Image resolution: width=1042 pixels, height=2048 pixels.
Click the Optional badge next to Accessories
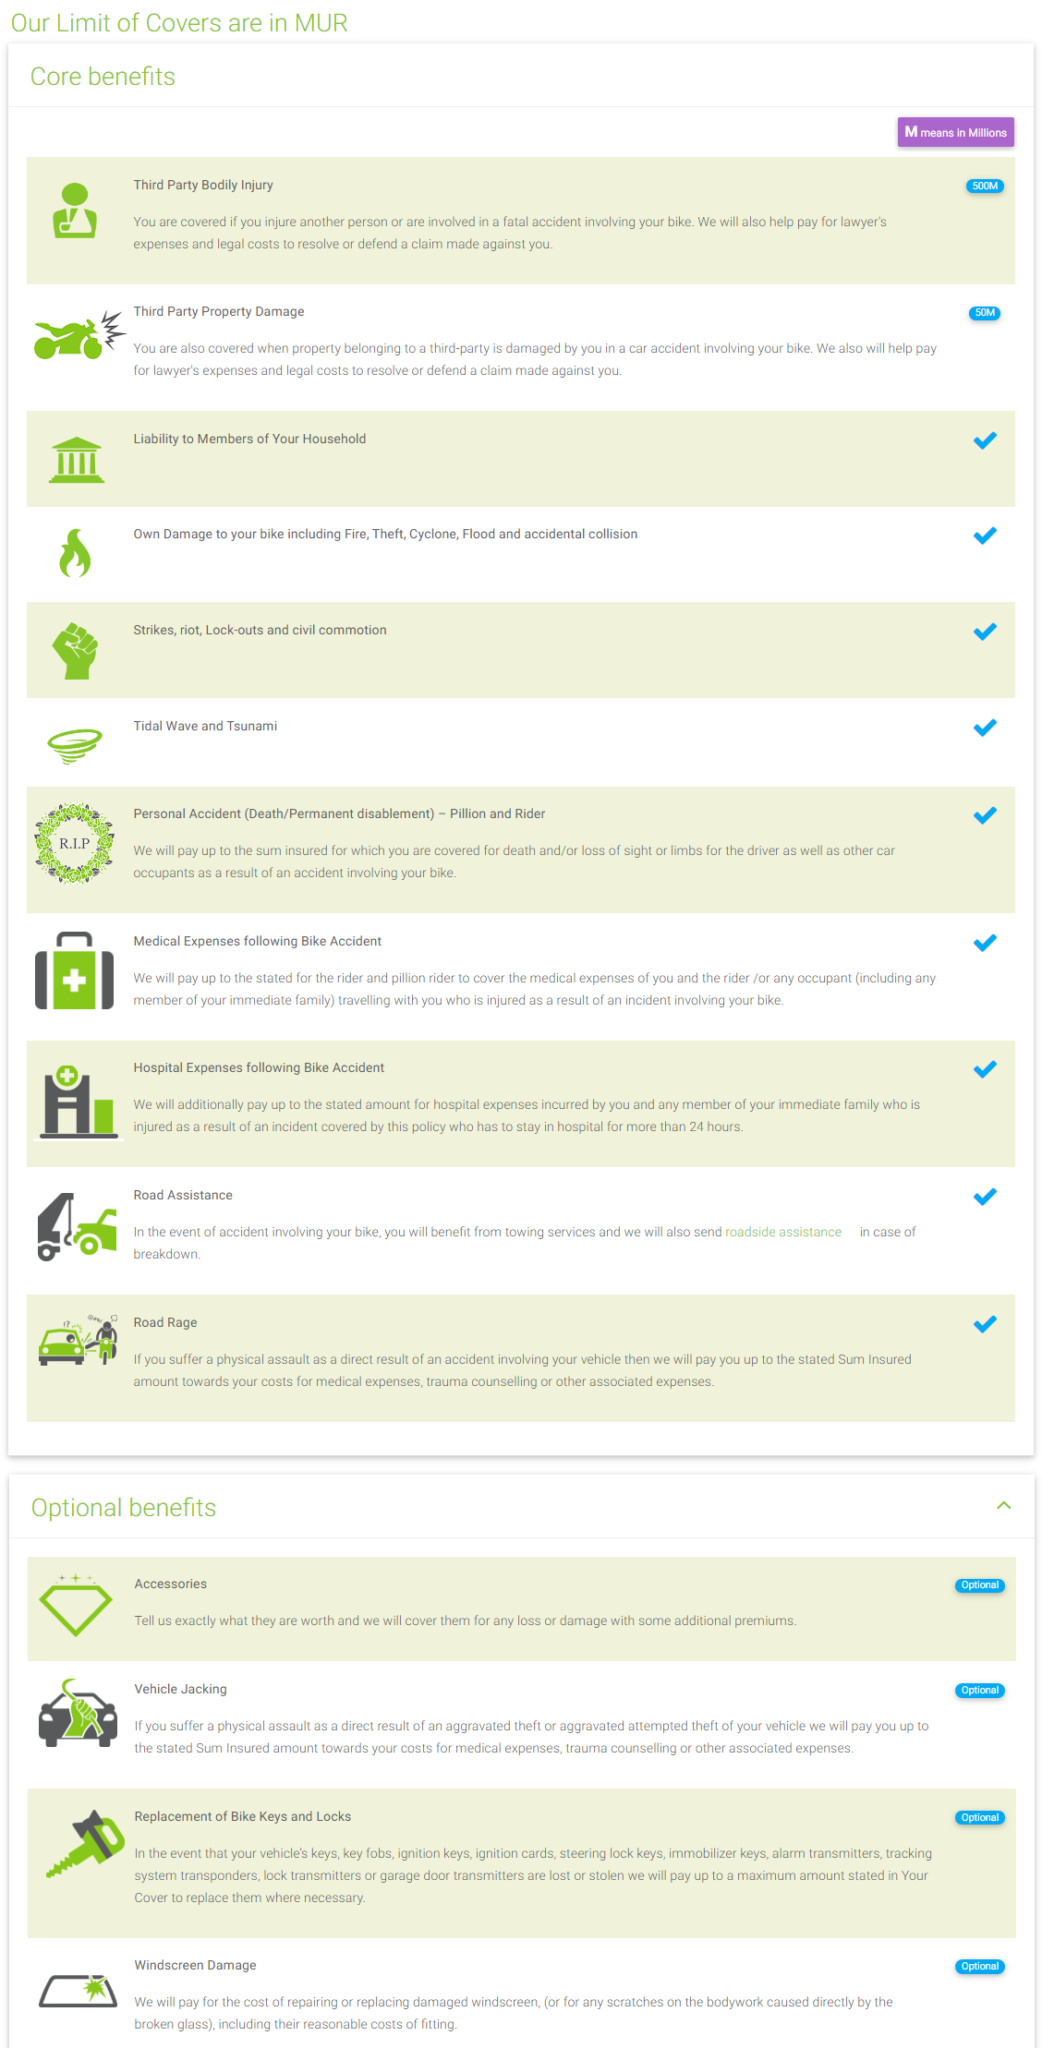[x=980, y=1585]
